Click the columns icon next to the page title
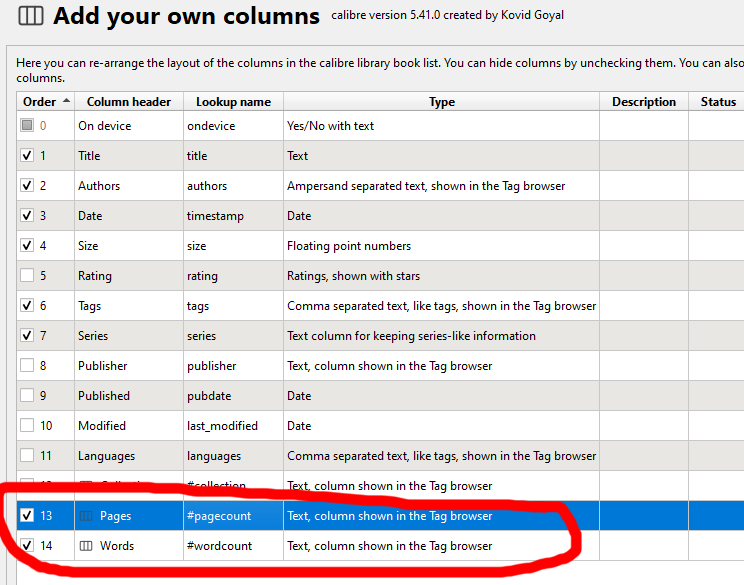This screenshot has height=585, width=744. [x=31, y=16]
